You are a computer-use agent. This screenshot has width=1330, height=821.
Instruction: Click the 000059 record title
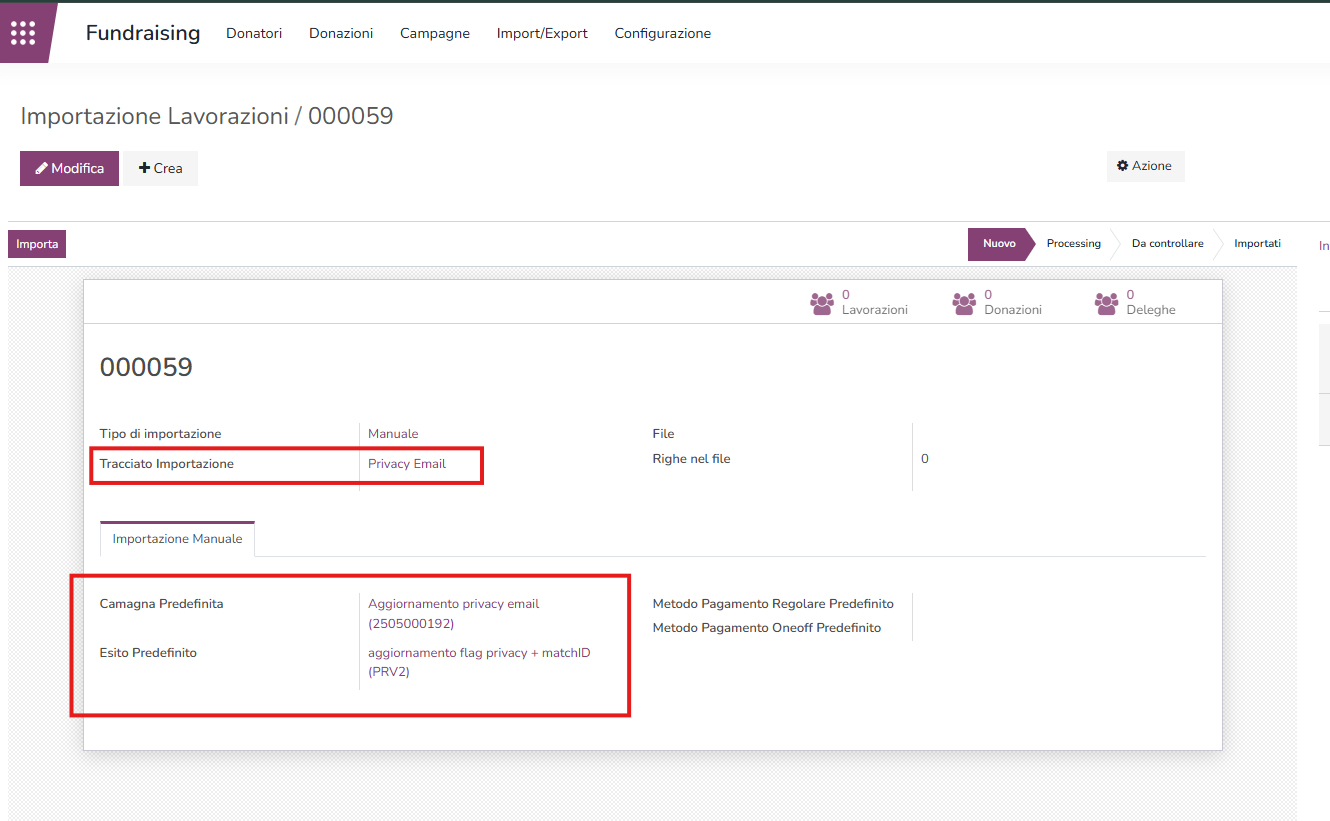pyautogui.click(x=146, y=367)
